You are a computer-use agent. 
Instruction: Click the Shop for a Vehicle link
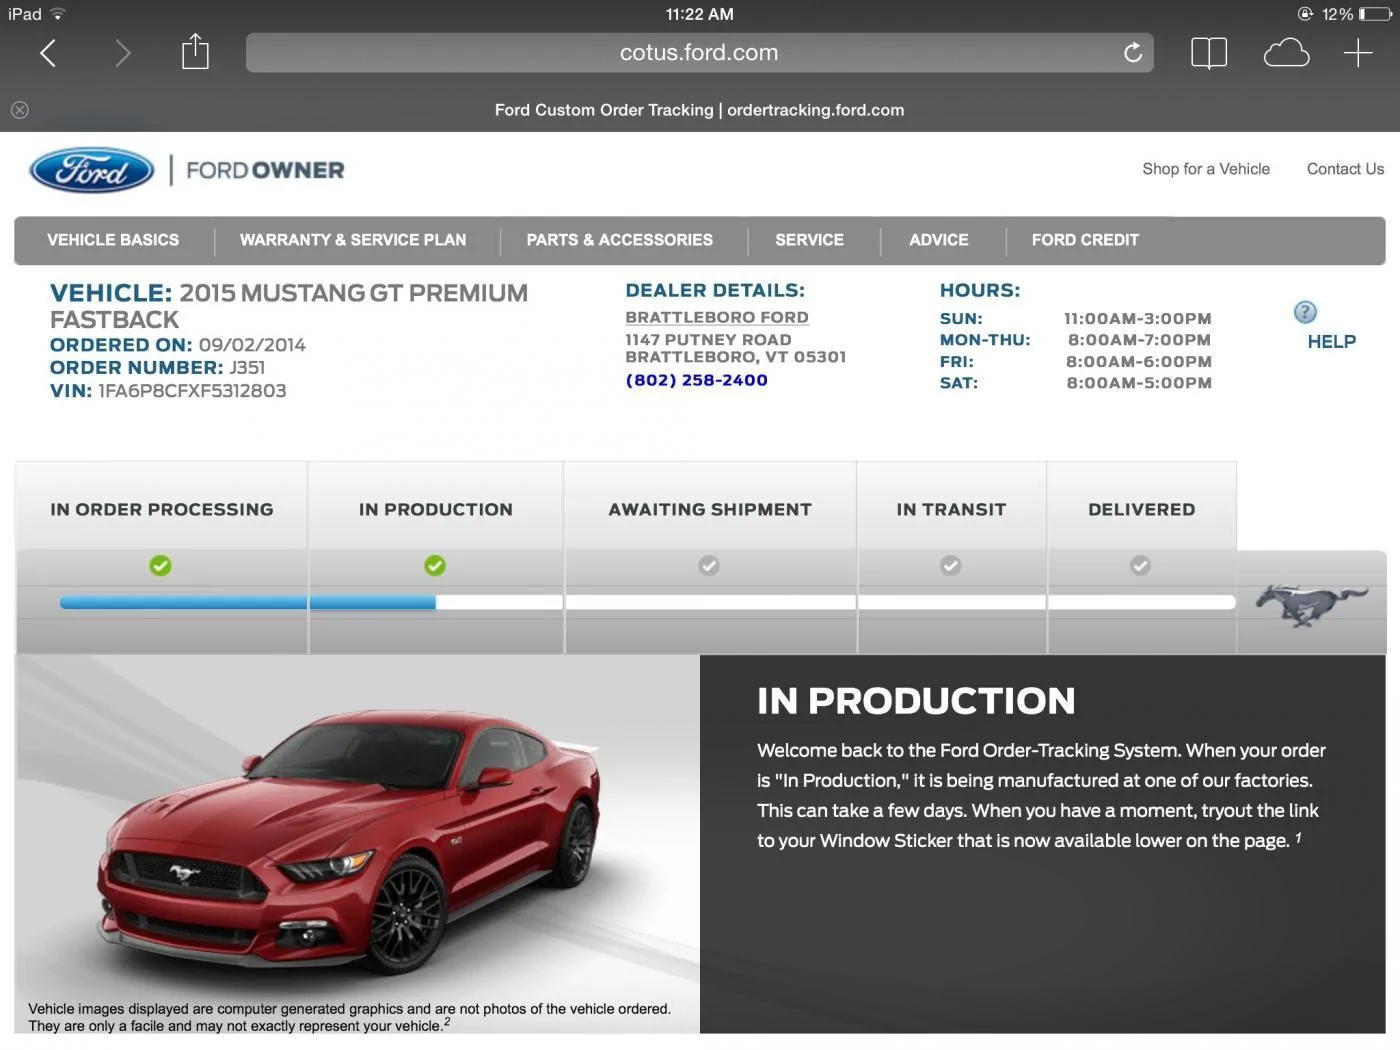(1206, 169)
